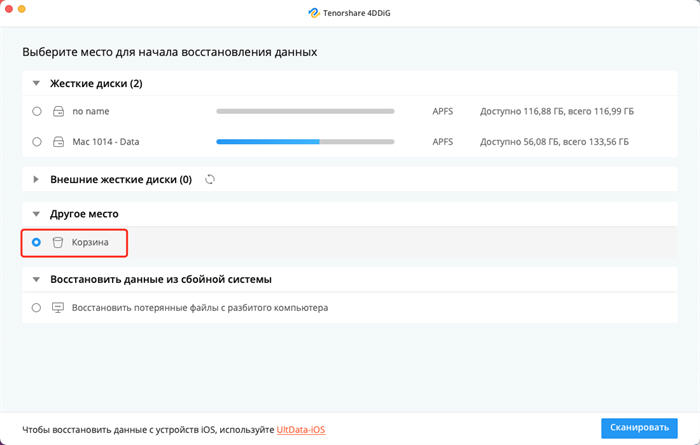Refresh external hard drives list icon
Screen dimensions: 700x445
pos(210,179)
